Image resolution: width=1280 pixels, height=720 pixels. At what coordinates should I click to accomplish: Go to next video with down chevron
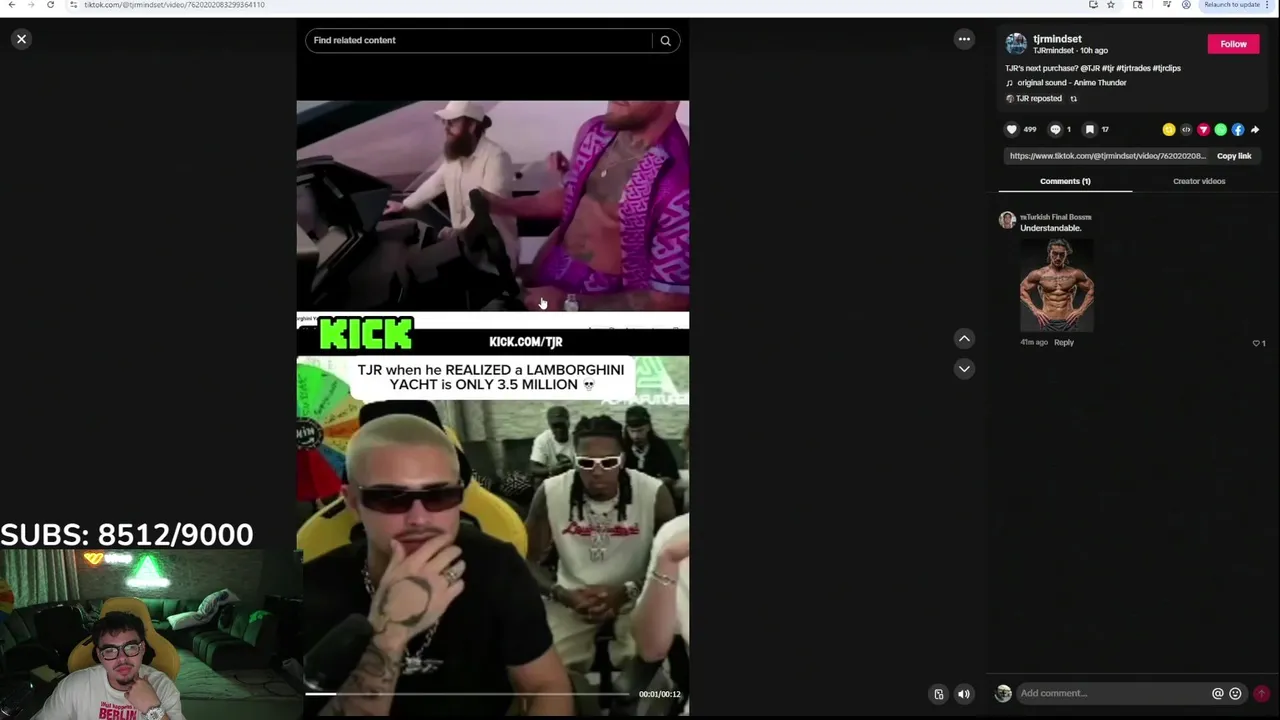coord(964,369)
